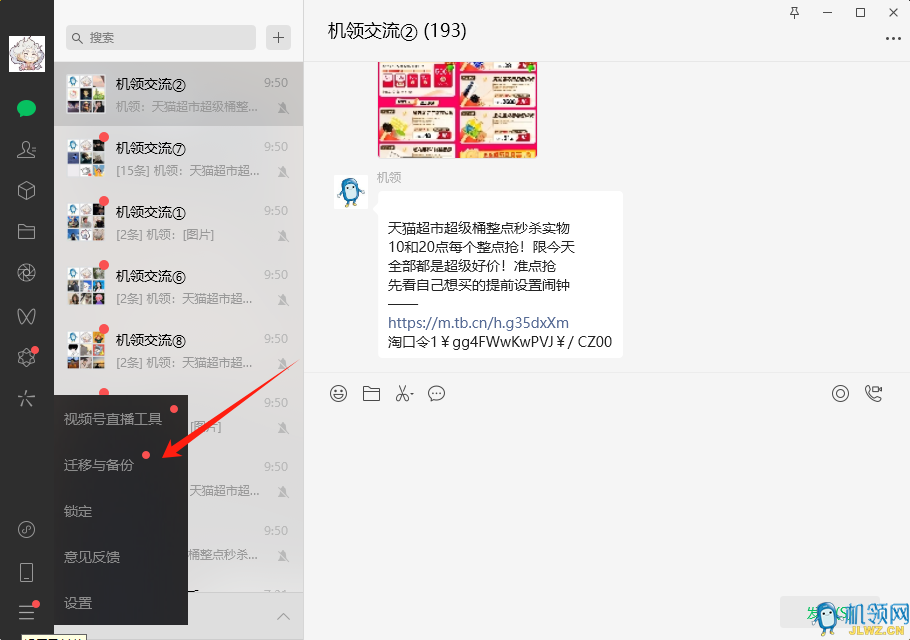This screenshot has height=640, width=910.
Task: Open the Top Stories icon with the red dot
Action: 27,357
